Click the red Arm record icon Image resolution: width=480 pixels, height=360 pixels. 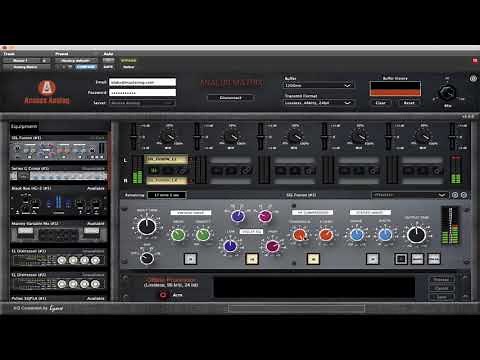(163, 295)
